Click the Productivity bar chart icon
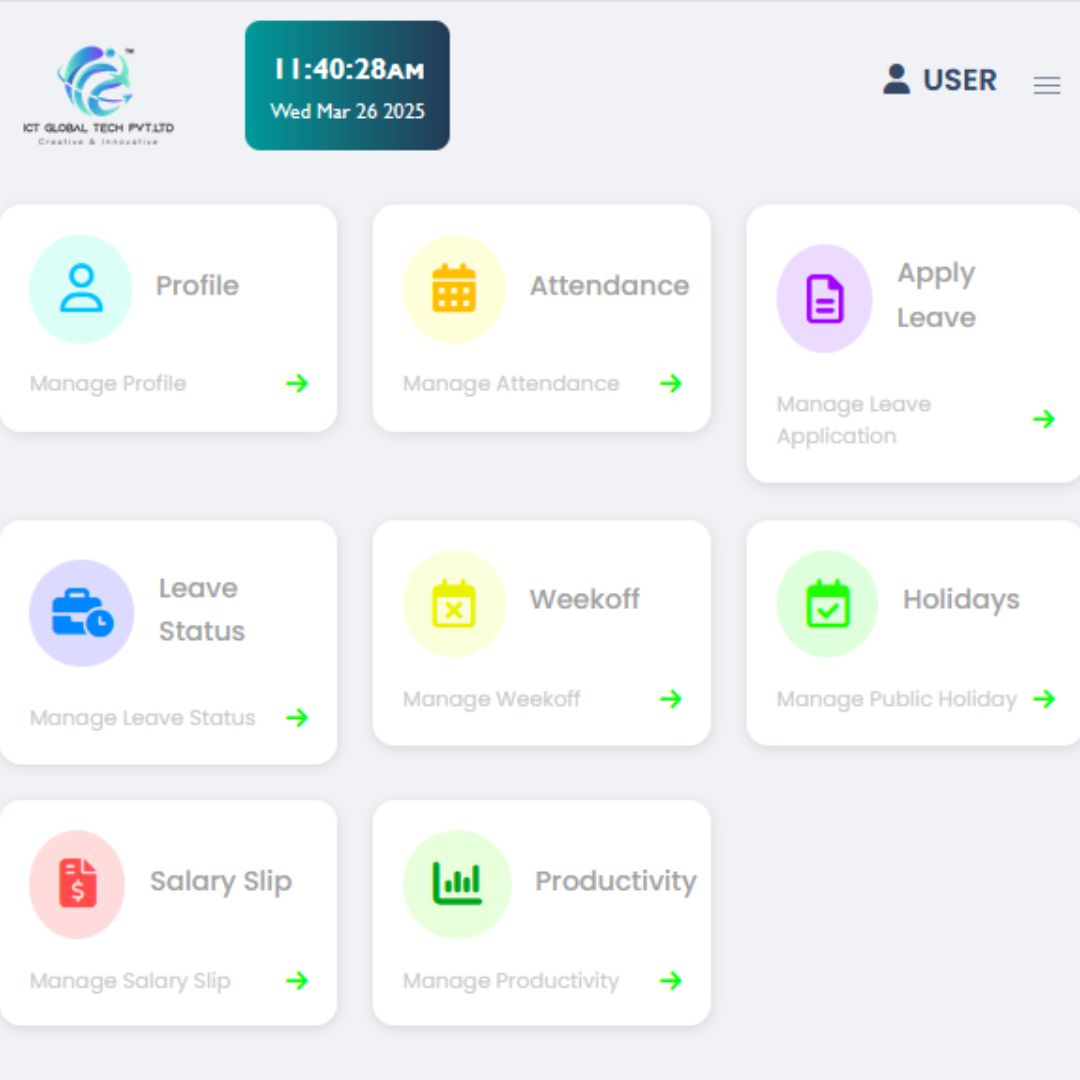This screenshot has width=1080, height=1080. coord(457,883)
